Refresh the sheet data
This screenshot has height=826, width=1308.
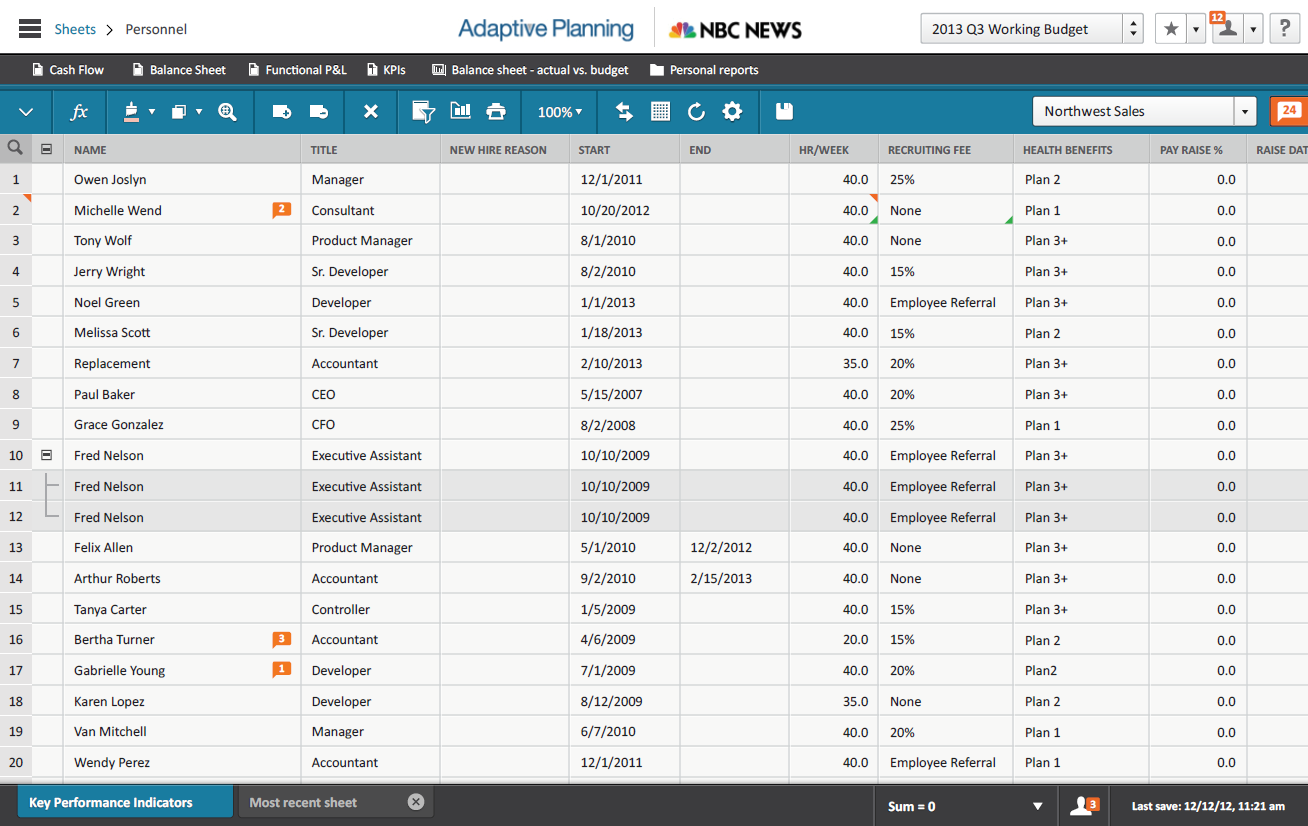pos(696,111)
